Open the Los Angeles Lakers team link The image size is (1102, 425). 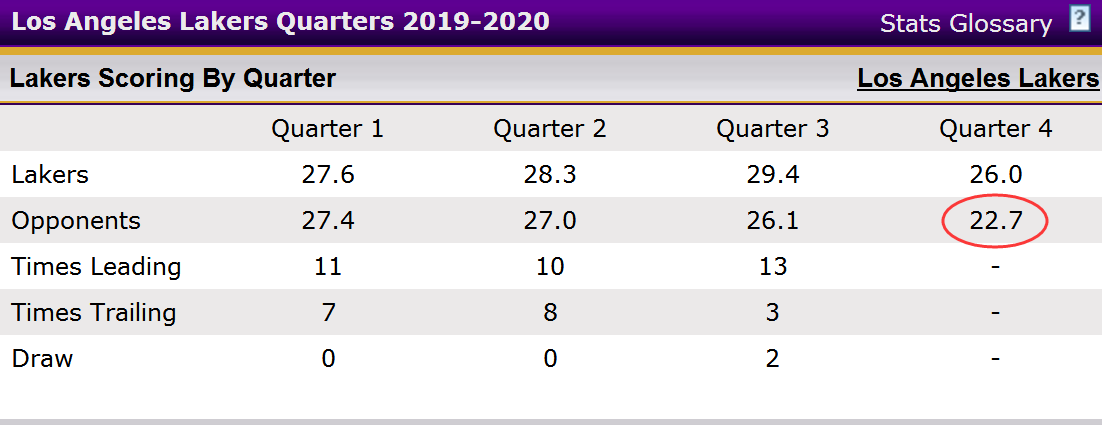point(978,78)
